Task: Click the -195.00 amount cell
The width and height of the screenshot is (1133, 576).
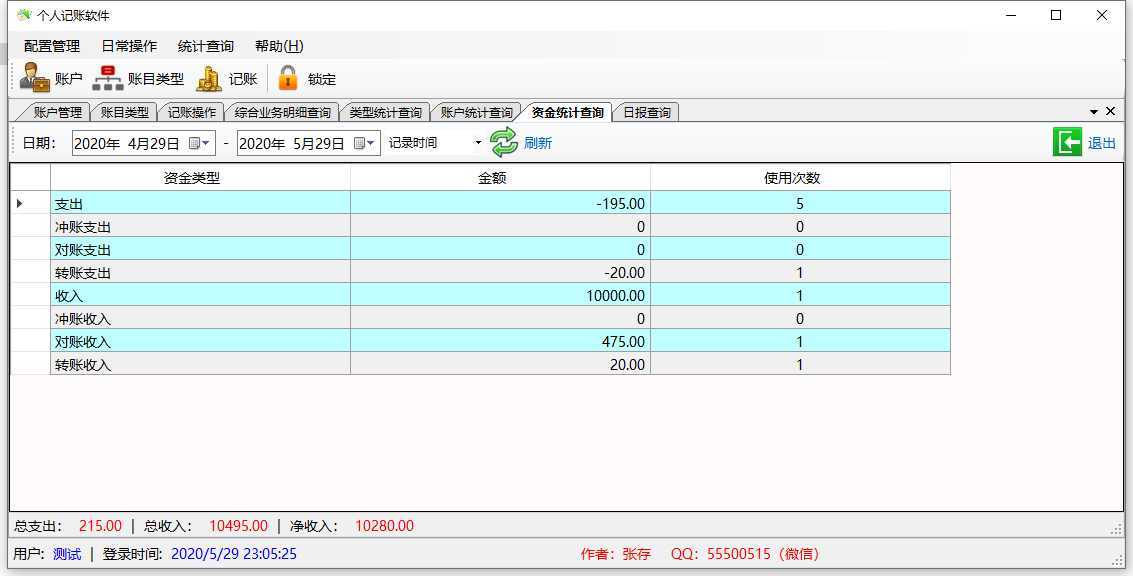Action: tap(500, 203)
